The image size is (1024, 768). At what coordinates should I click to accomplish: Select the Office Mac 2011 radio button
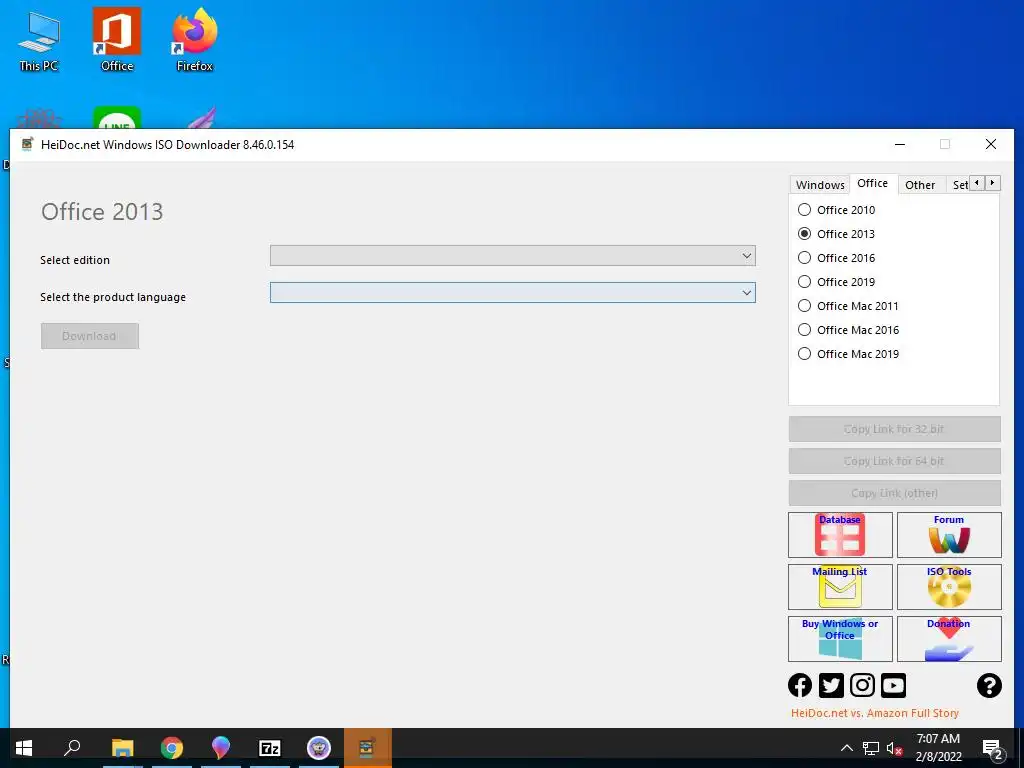click(x=805, y=306)
